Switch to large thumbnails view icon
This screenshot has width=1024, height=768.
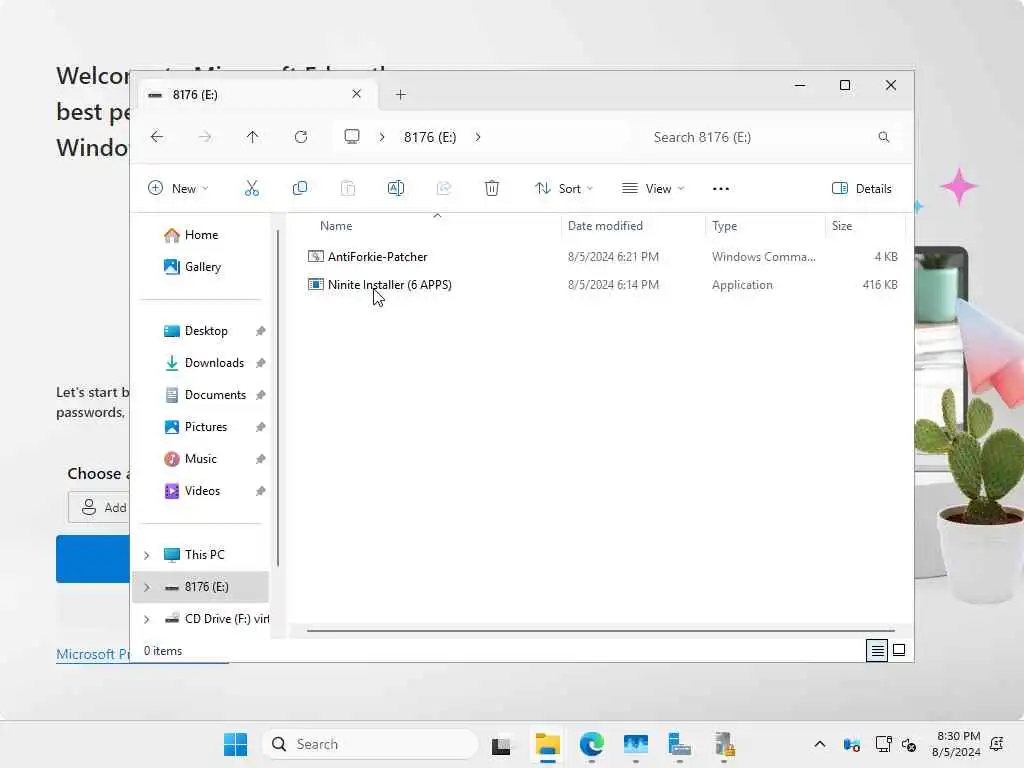tap(899, 650)
